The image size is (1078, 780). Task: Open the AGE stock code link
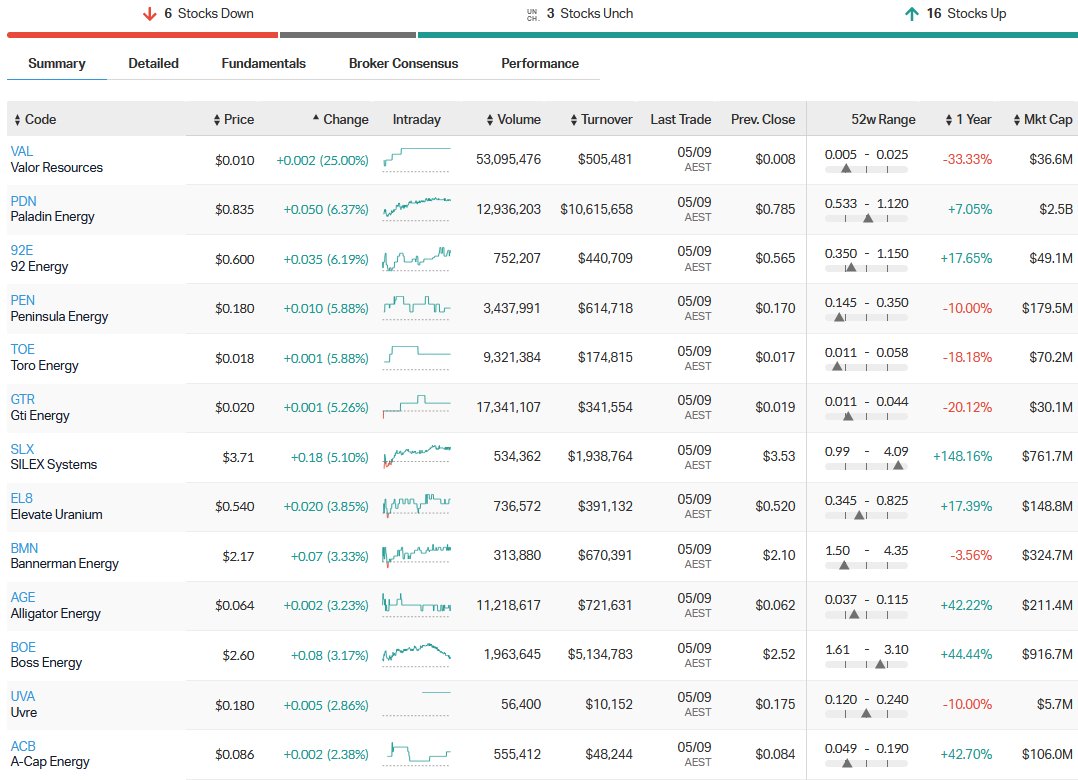[x=23, y=597]
